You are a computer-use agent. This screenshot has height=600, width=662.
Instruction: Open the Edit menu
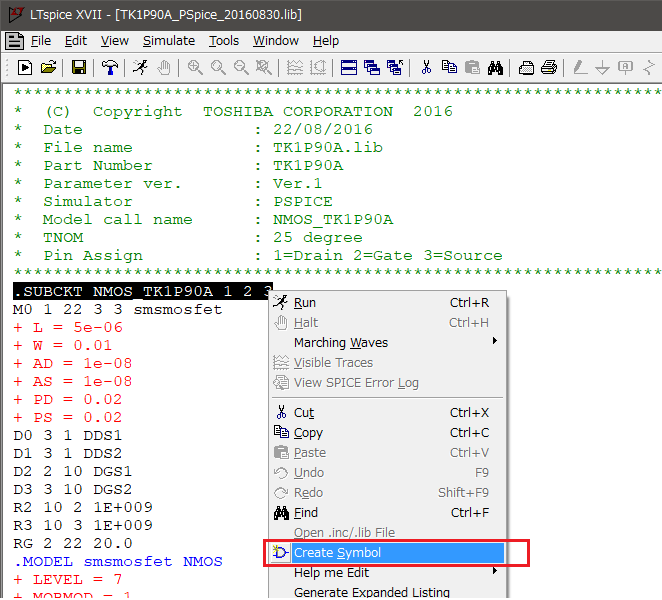[x=76, y=41]
